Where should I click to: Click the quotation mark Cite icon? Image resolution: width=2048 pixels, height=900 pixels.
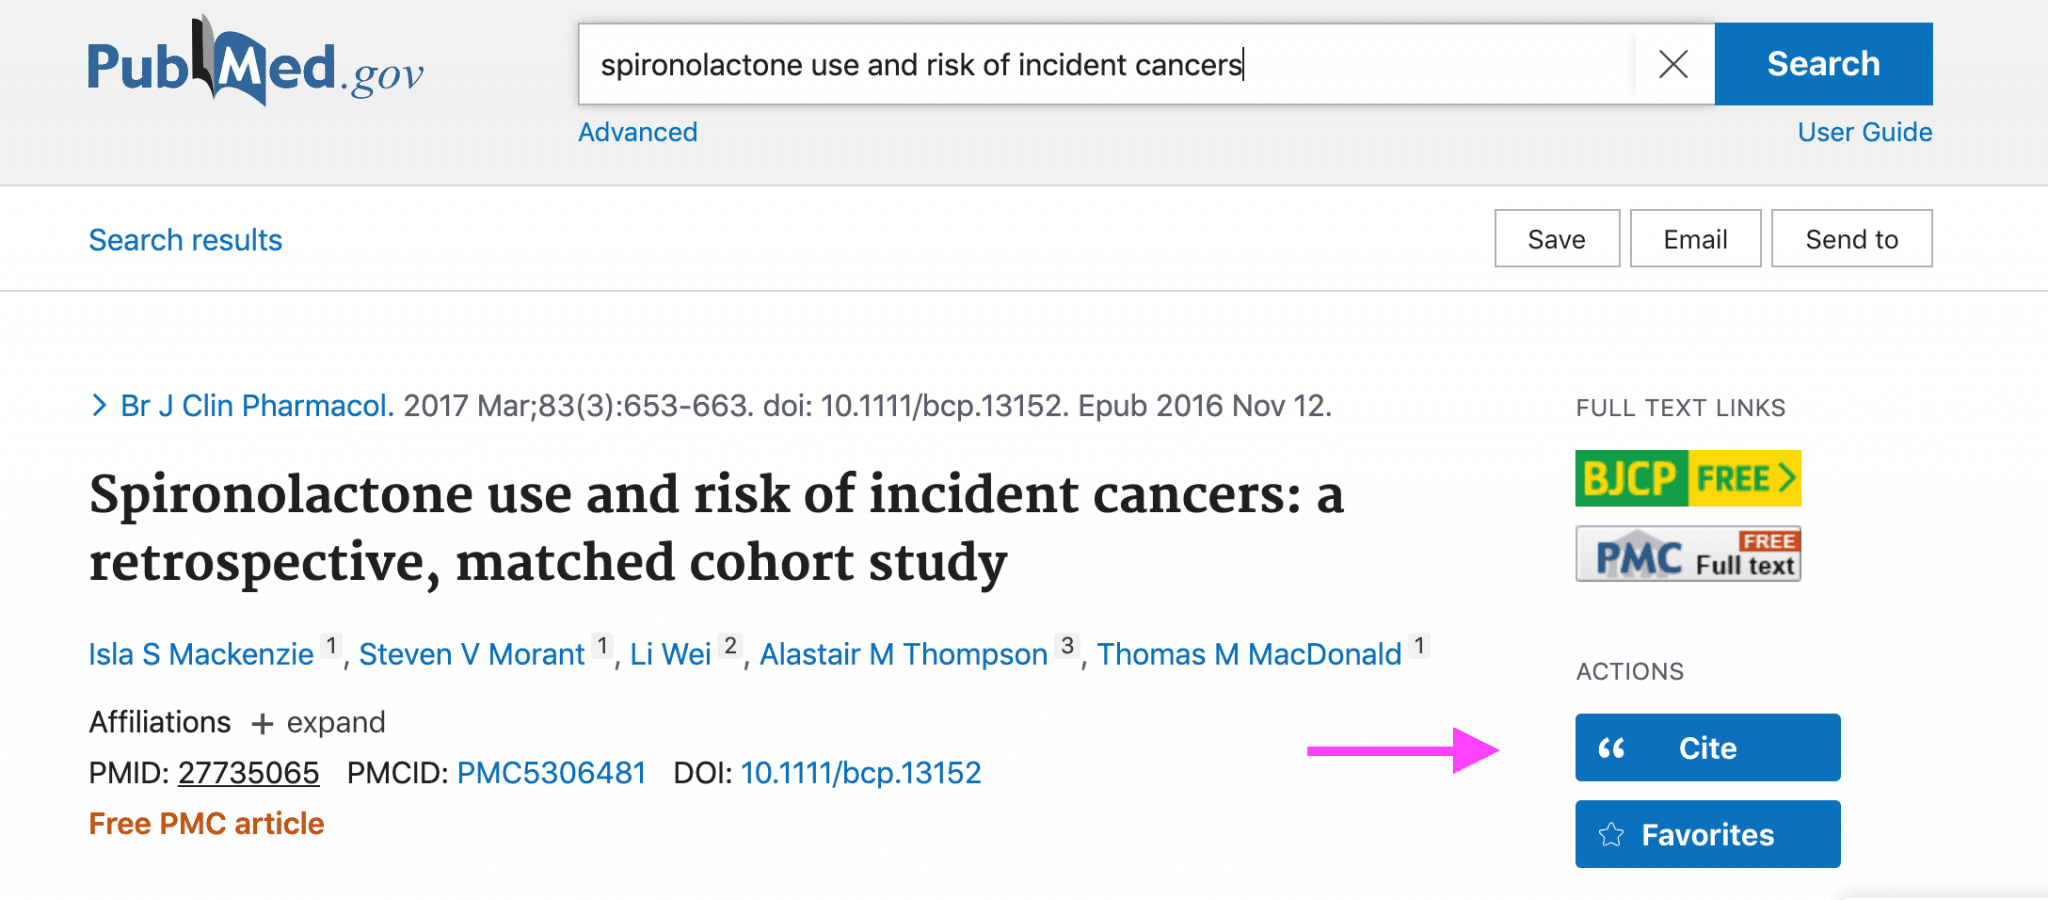click(x=1611, y=748)
